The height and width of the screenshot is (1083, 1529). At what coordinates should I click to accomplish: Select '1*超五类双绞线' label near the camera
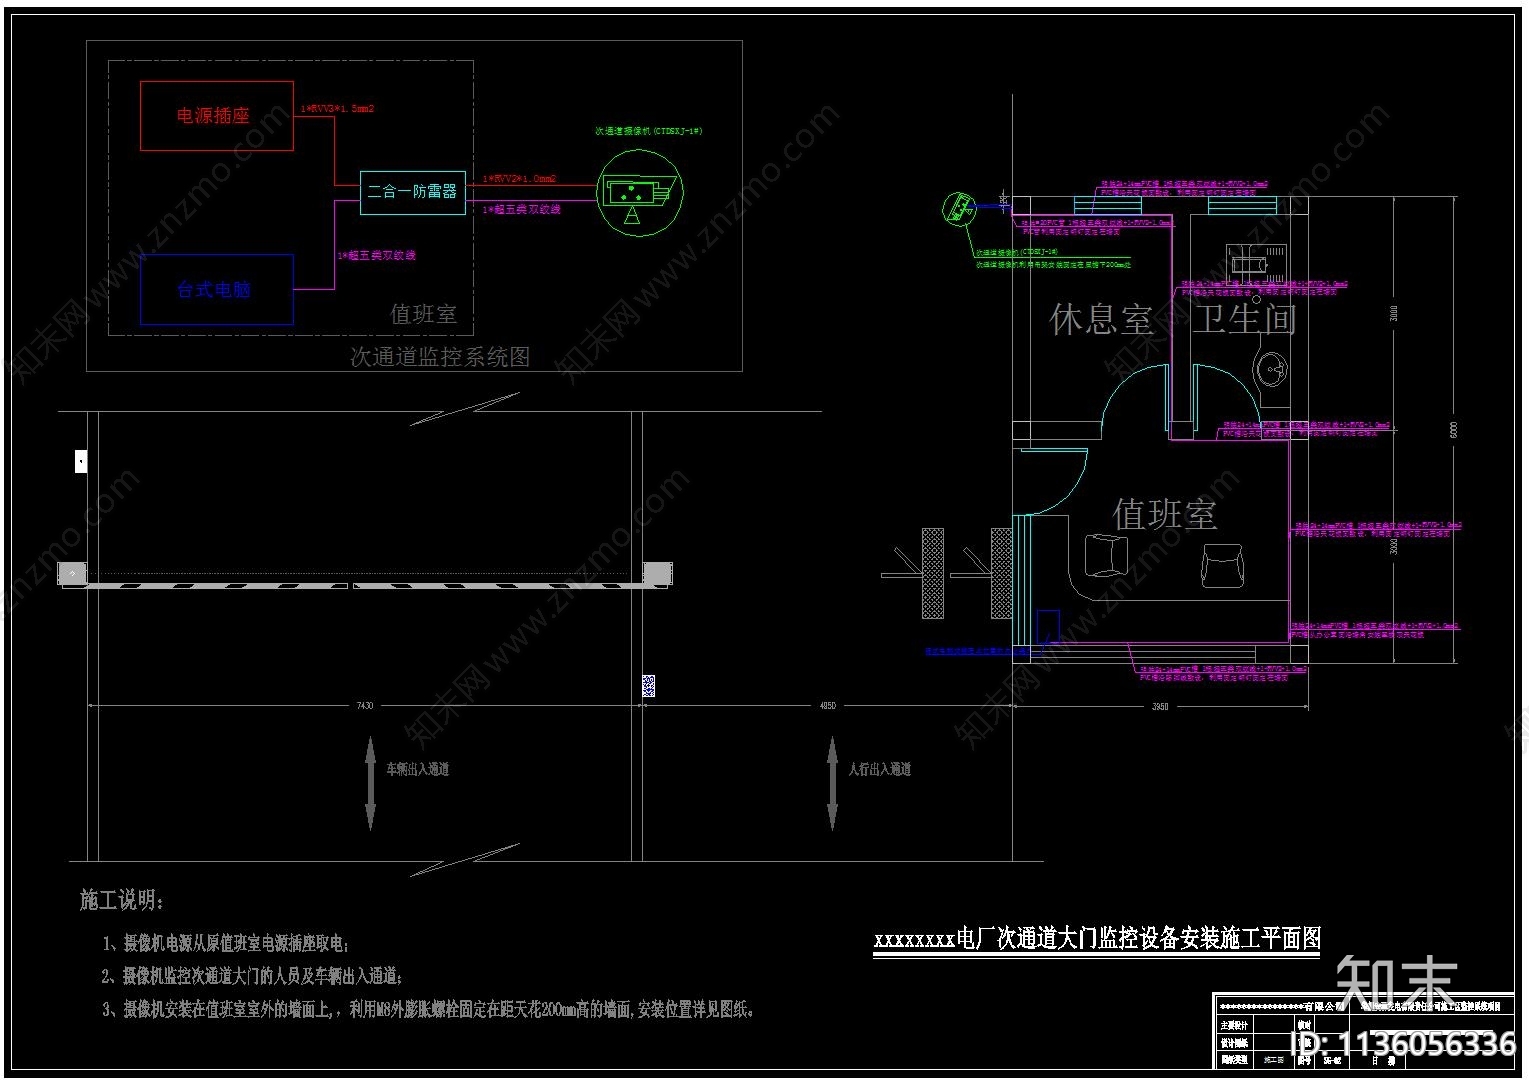521,210
